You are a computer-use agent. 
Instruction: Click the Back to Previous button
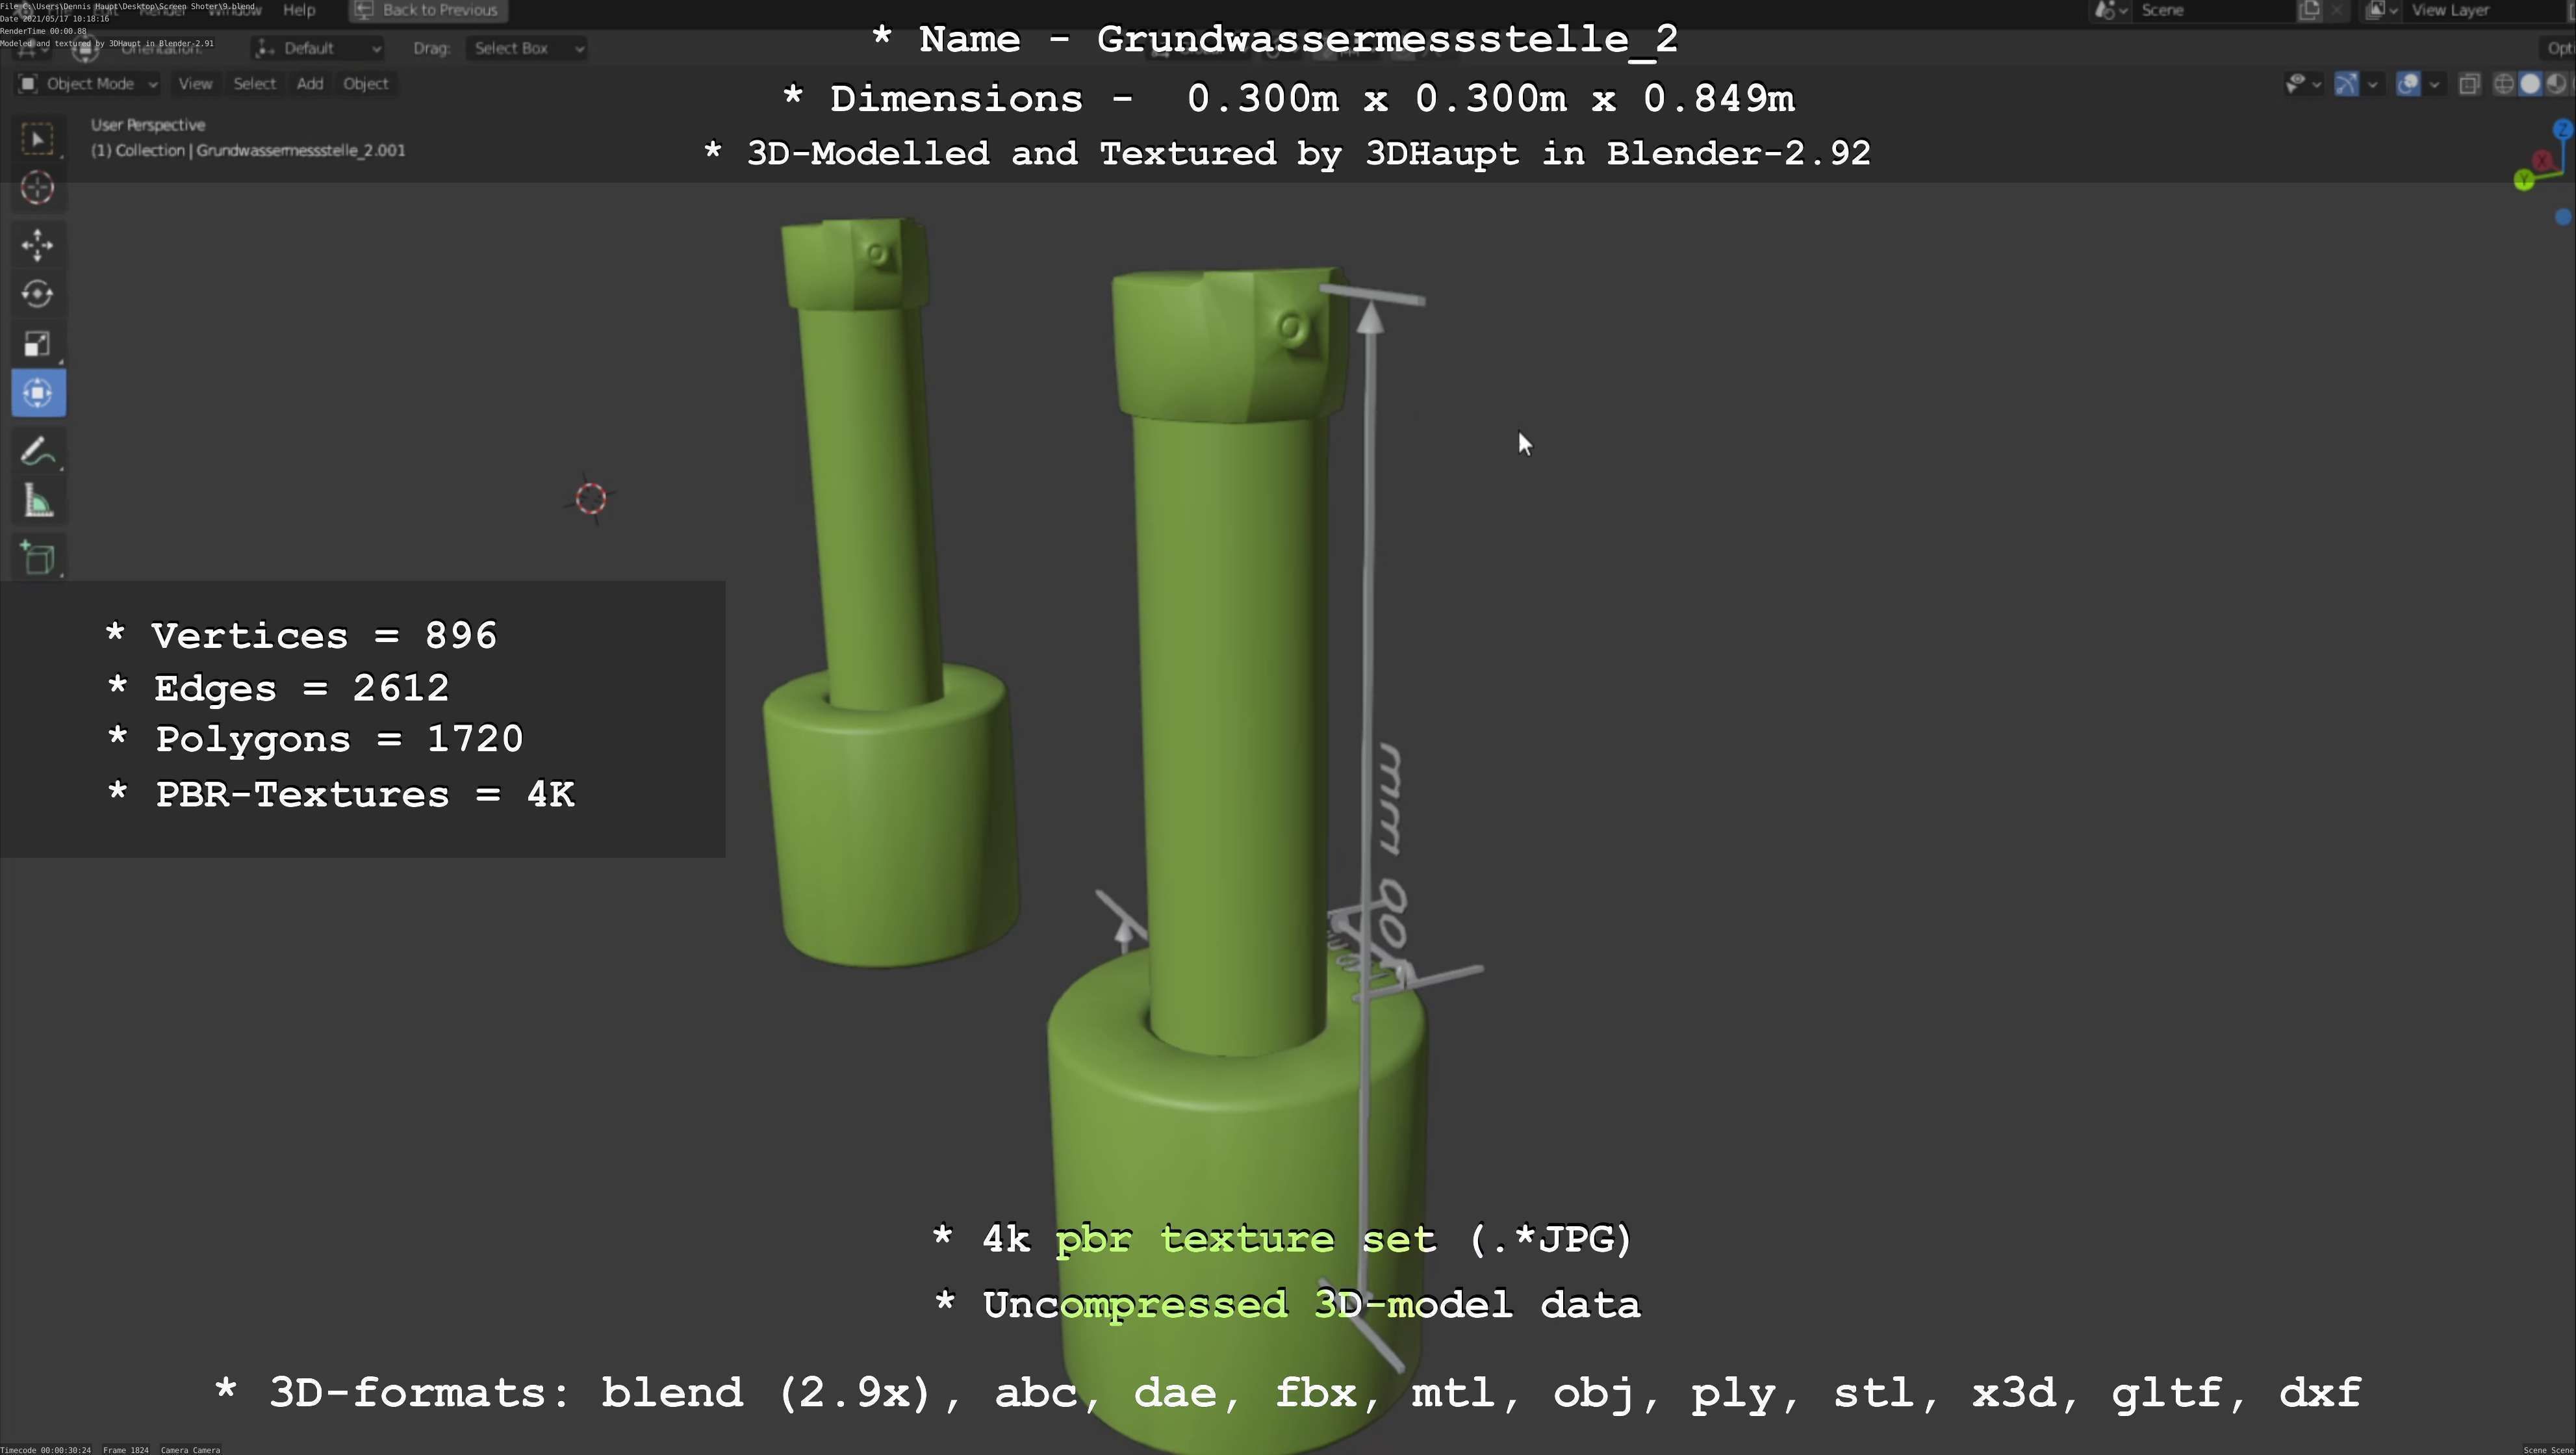[428, 10]
